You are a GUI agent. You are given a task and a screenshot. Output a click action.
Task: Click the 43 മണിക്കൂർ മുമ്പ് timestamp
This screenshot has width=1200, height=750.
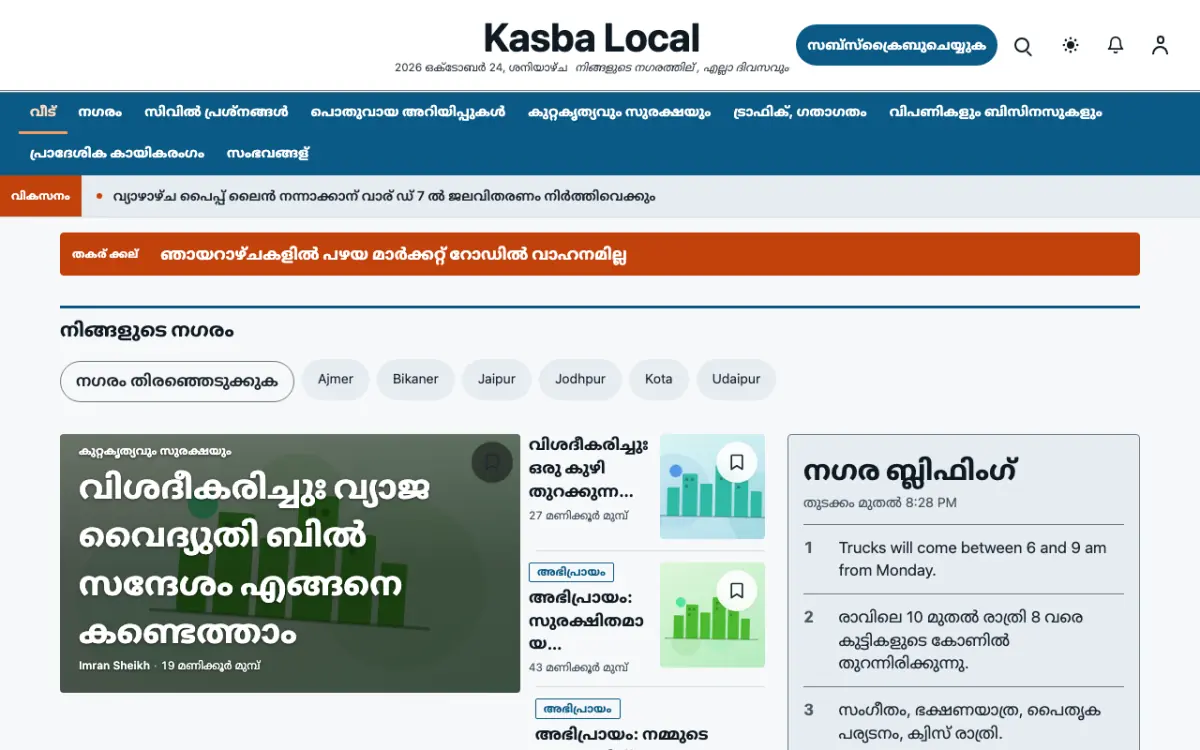(x=579, y=667)
